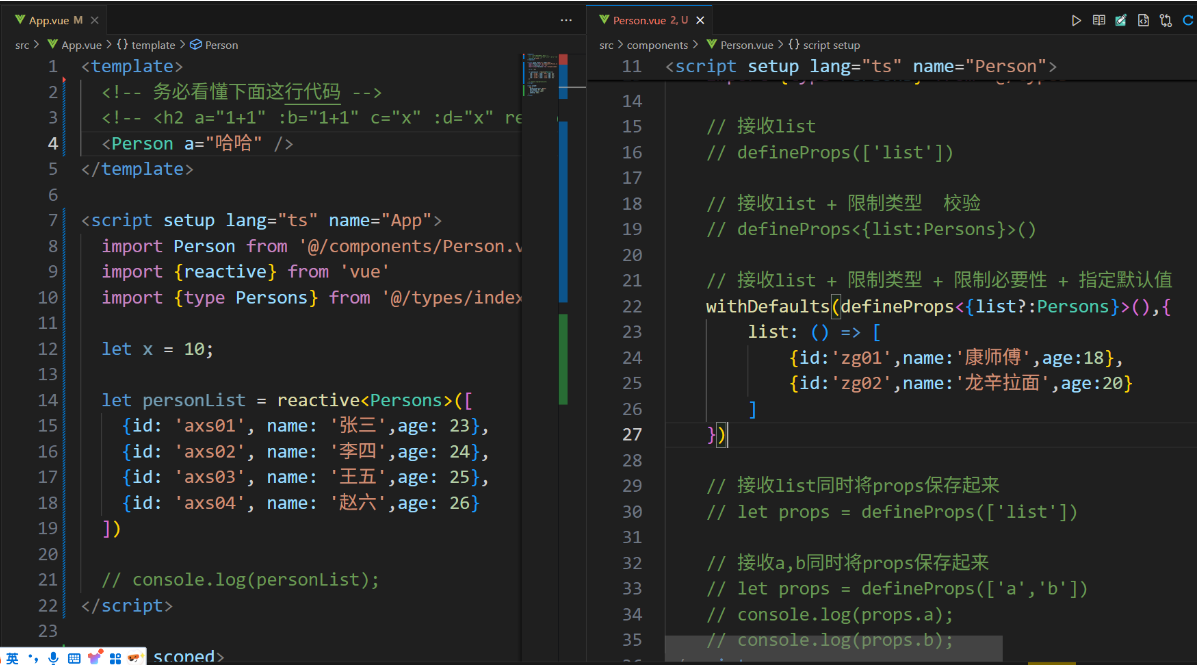Open the IME skin shirt icon

pyautogui.click(x=95, y=658)
